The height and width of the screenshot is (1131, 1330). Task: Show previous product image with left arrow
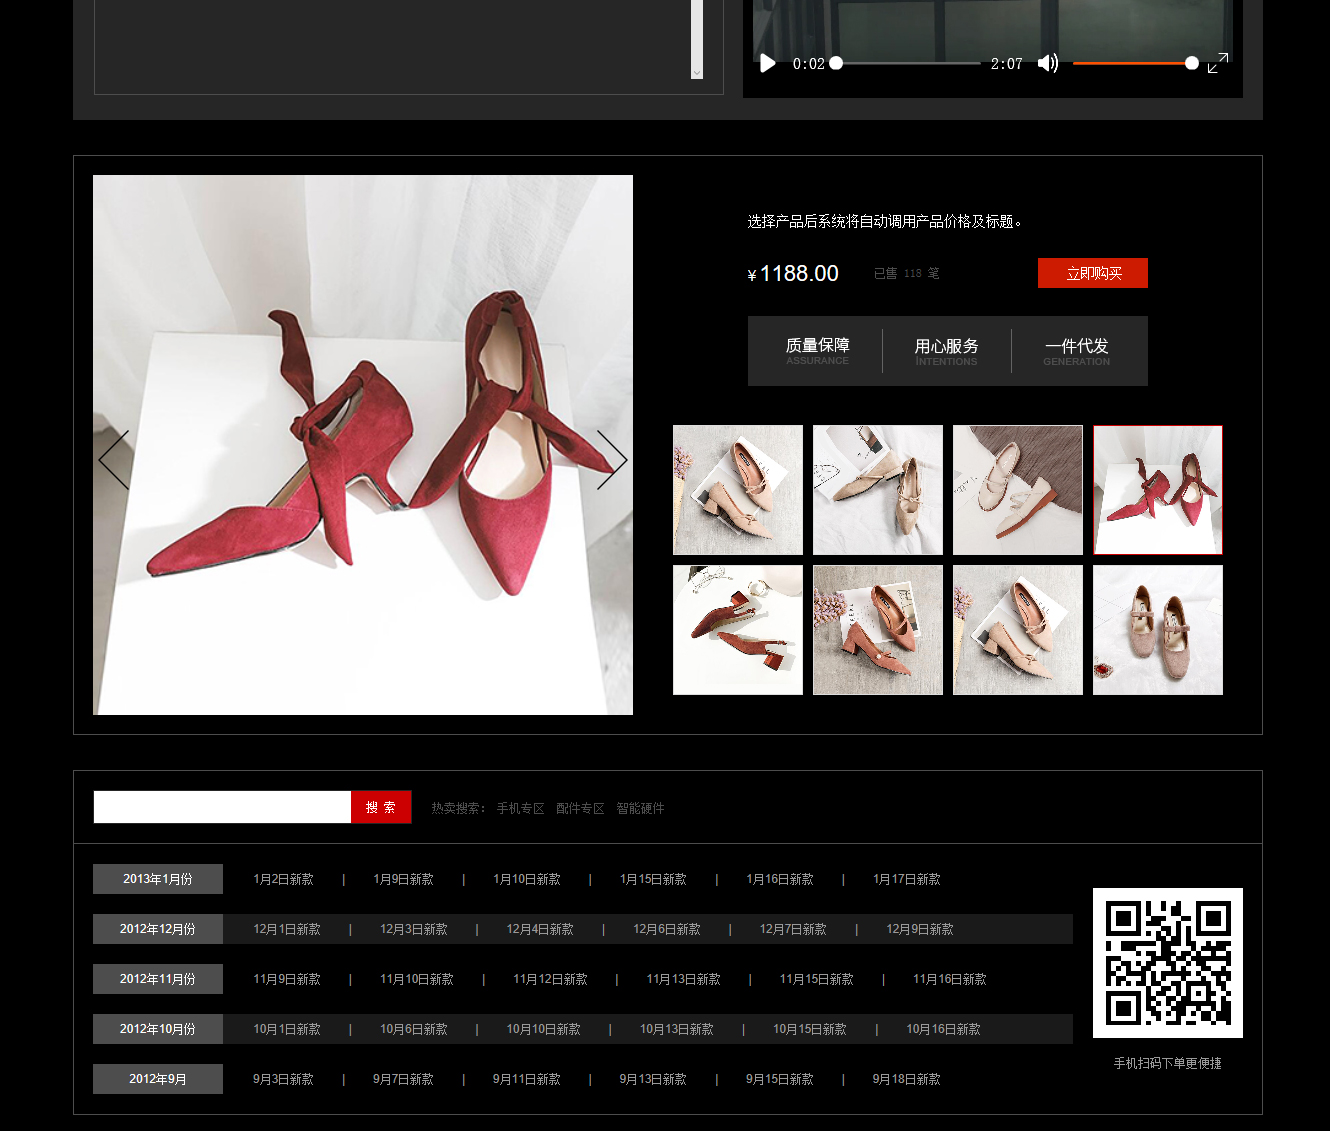114,460
